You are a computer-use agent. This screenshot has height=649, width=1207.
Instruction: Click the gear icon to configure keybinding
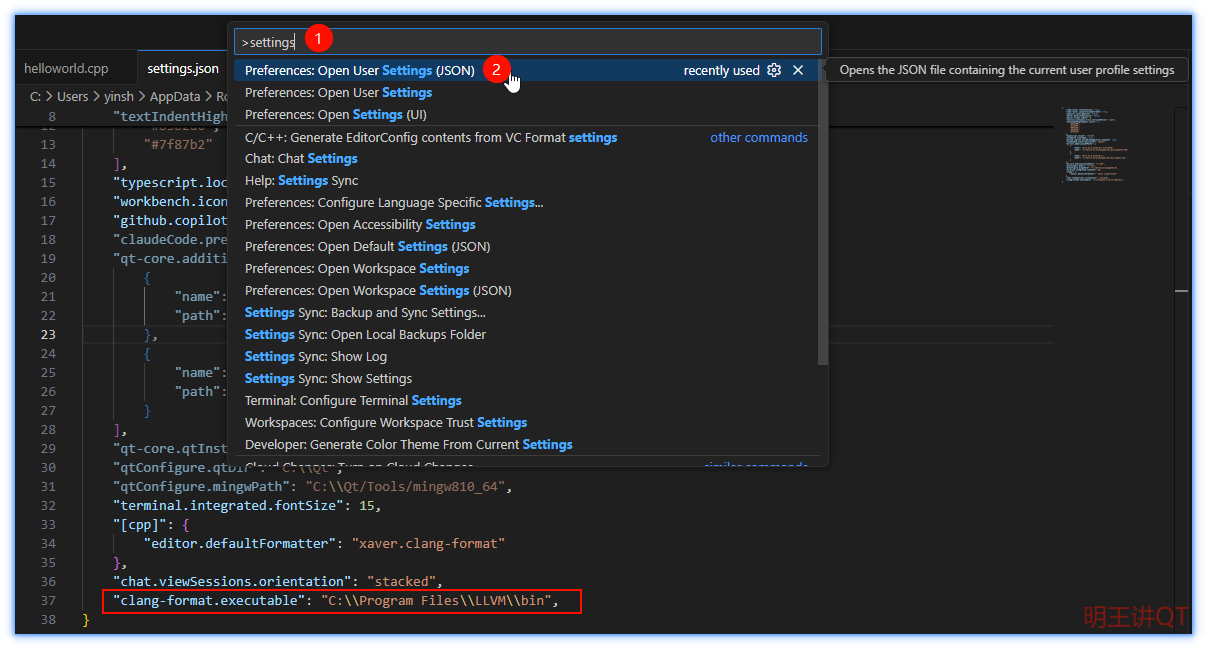(774, 70)
